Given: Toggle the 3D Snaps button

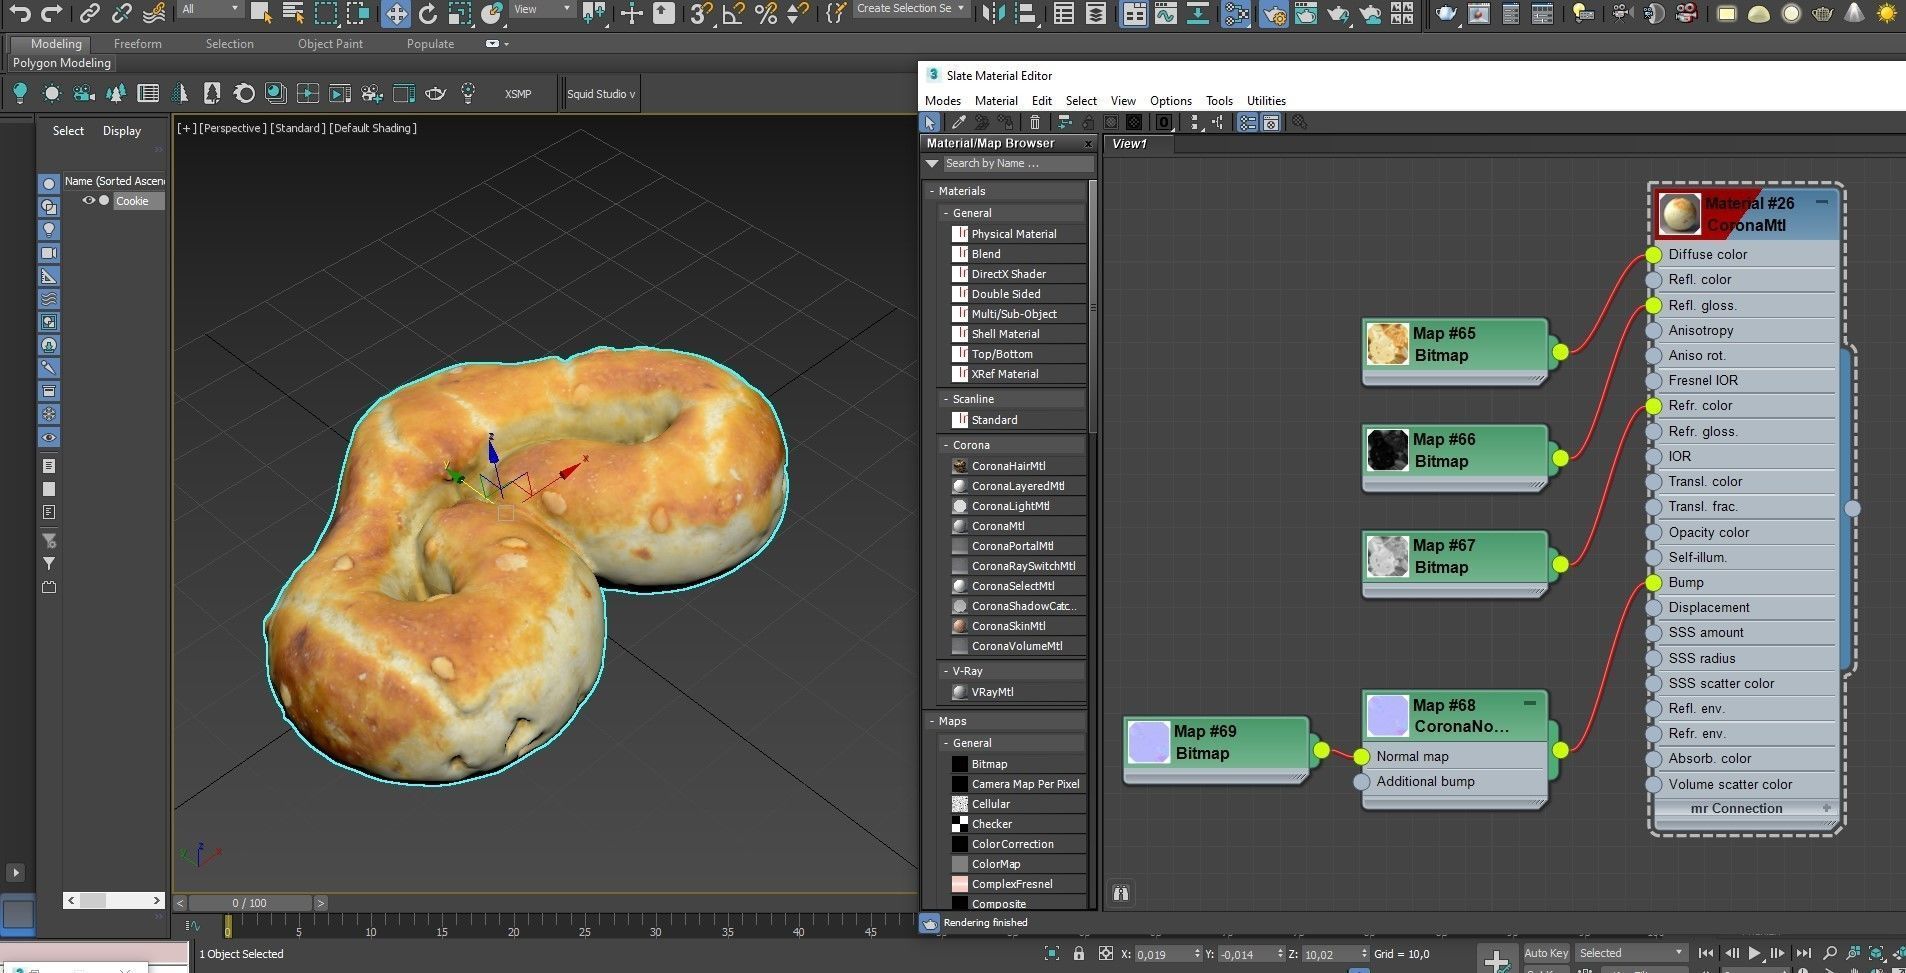Looking at the screenshot, I should click(701, 13).
